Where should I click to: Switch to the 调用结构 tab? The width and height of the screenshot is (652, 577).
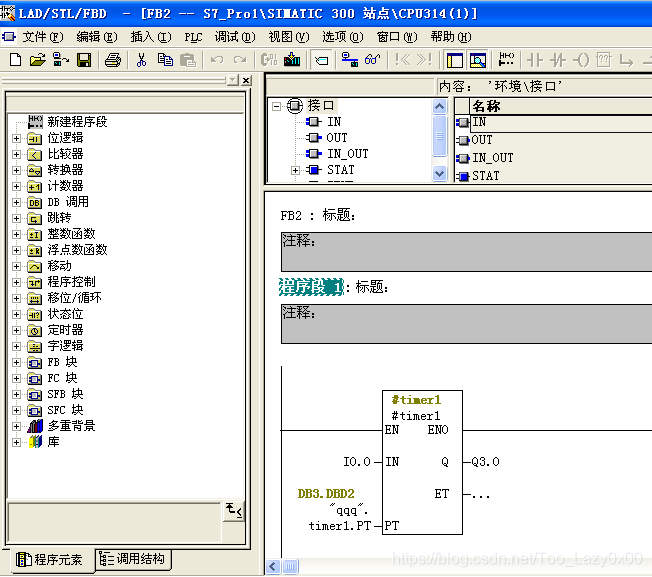133,559
